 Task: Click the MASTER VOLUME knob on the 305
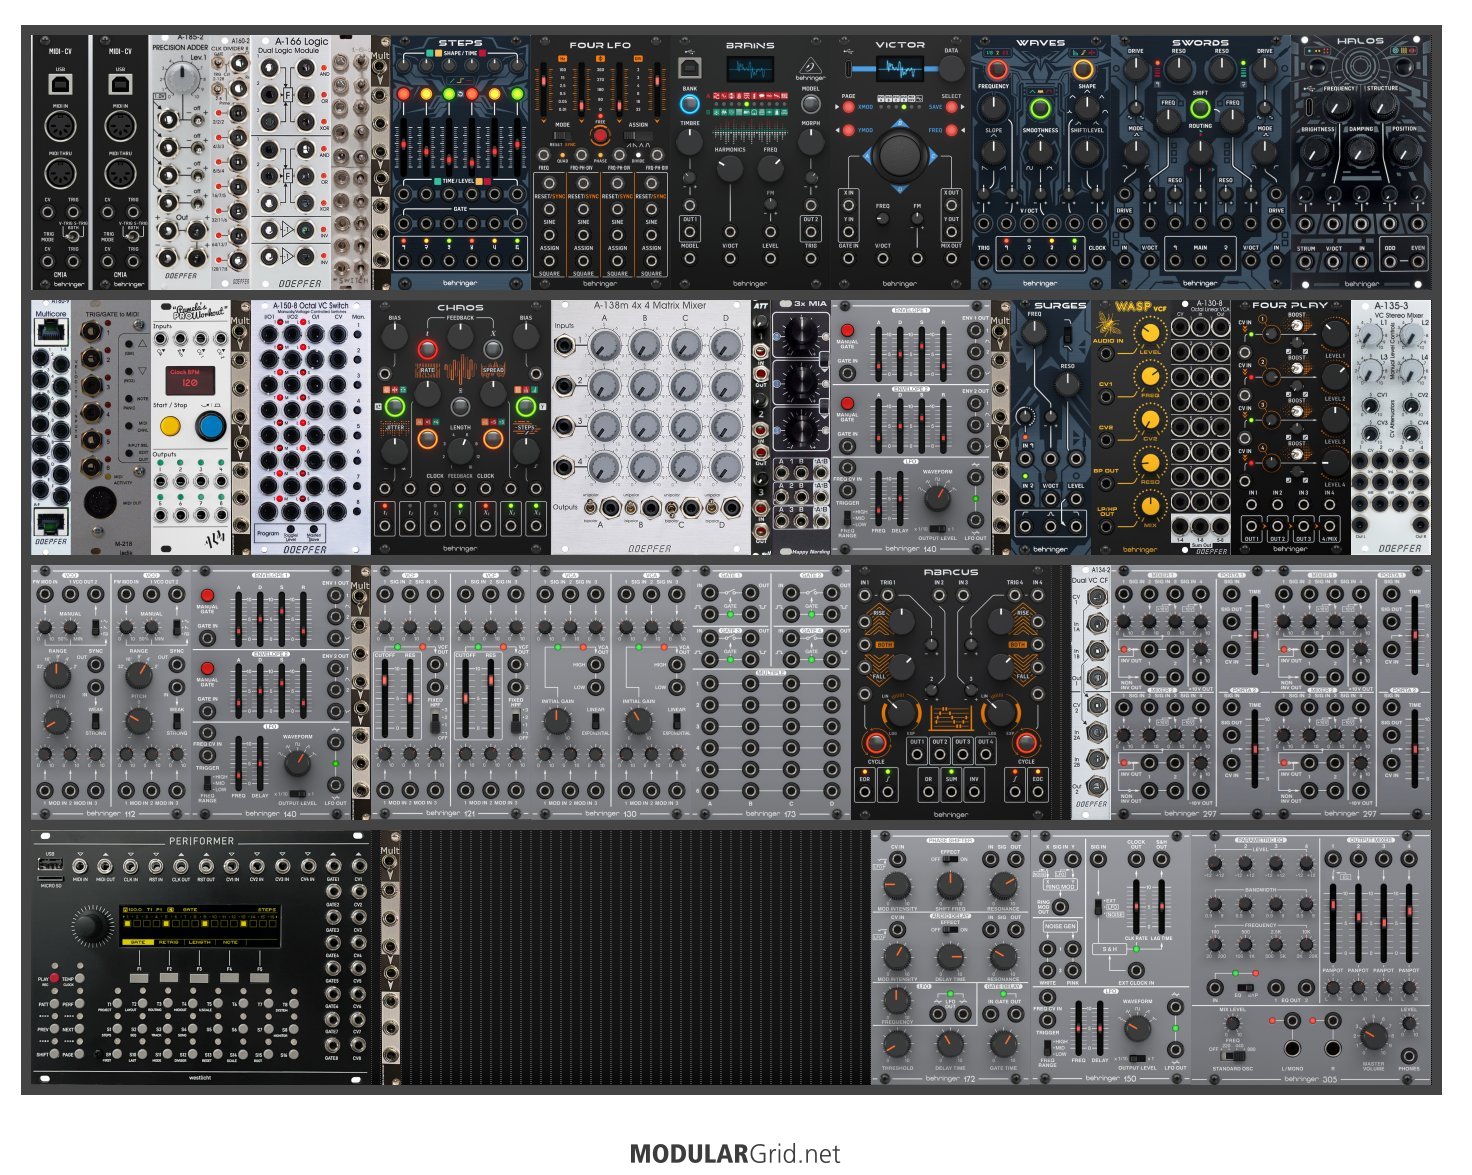point(1374,1036)
